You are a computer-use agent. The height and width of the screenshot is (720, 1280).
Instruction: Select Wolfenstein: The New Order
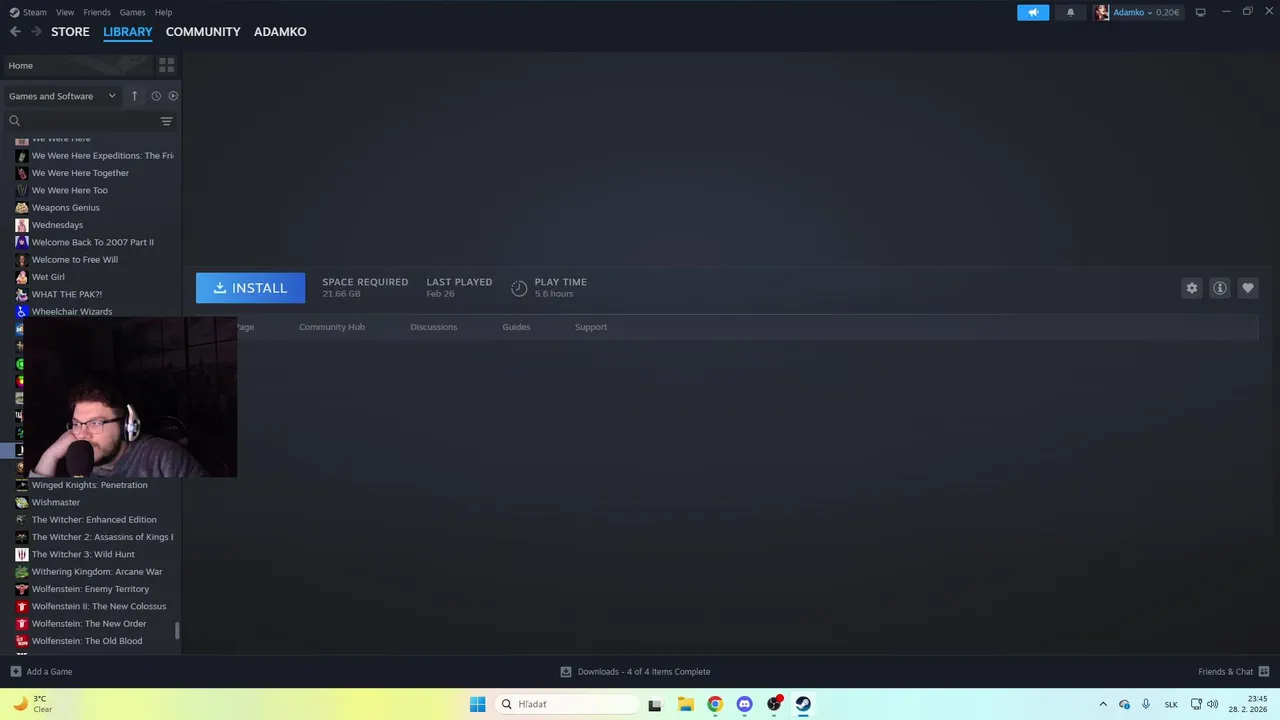pos(90,624)
